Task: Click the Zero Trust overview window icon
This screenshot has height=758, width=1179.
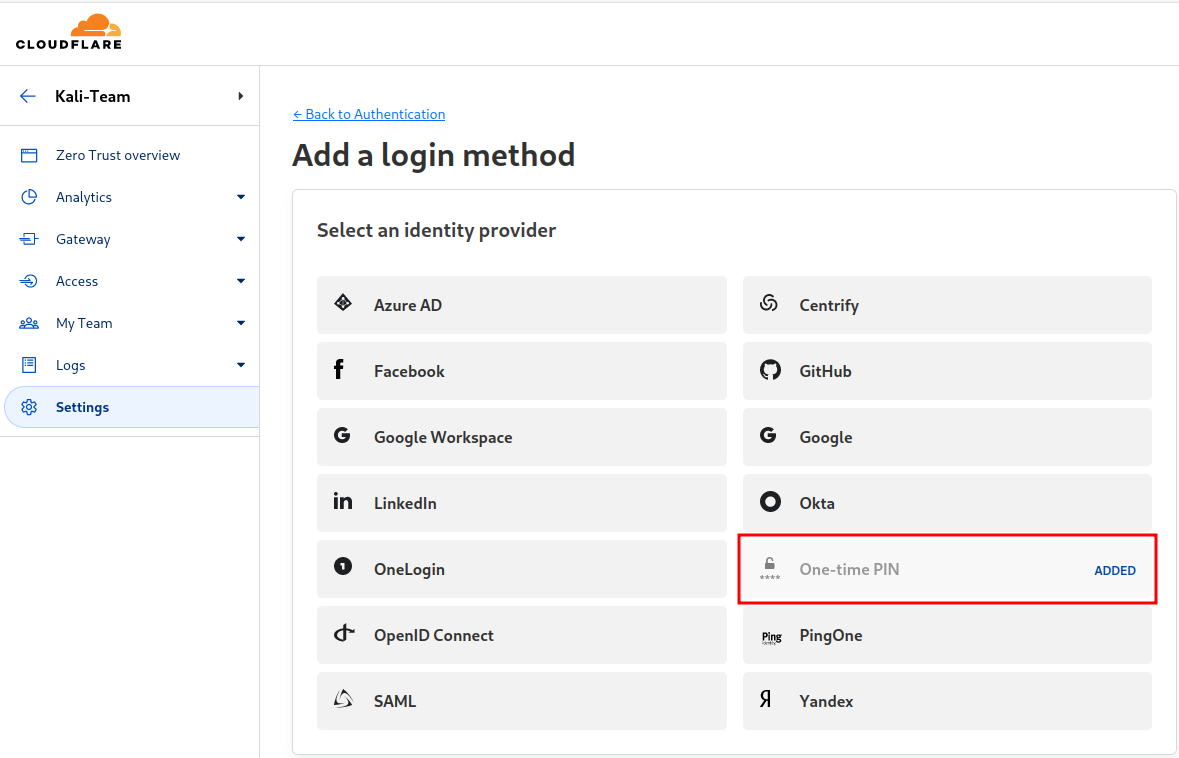Action: tap(29, 156)
